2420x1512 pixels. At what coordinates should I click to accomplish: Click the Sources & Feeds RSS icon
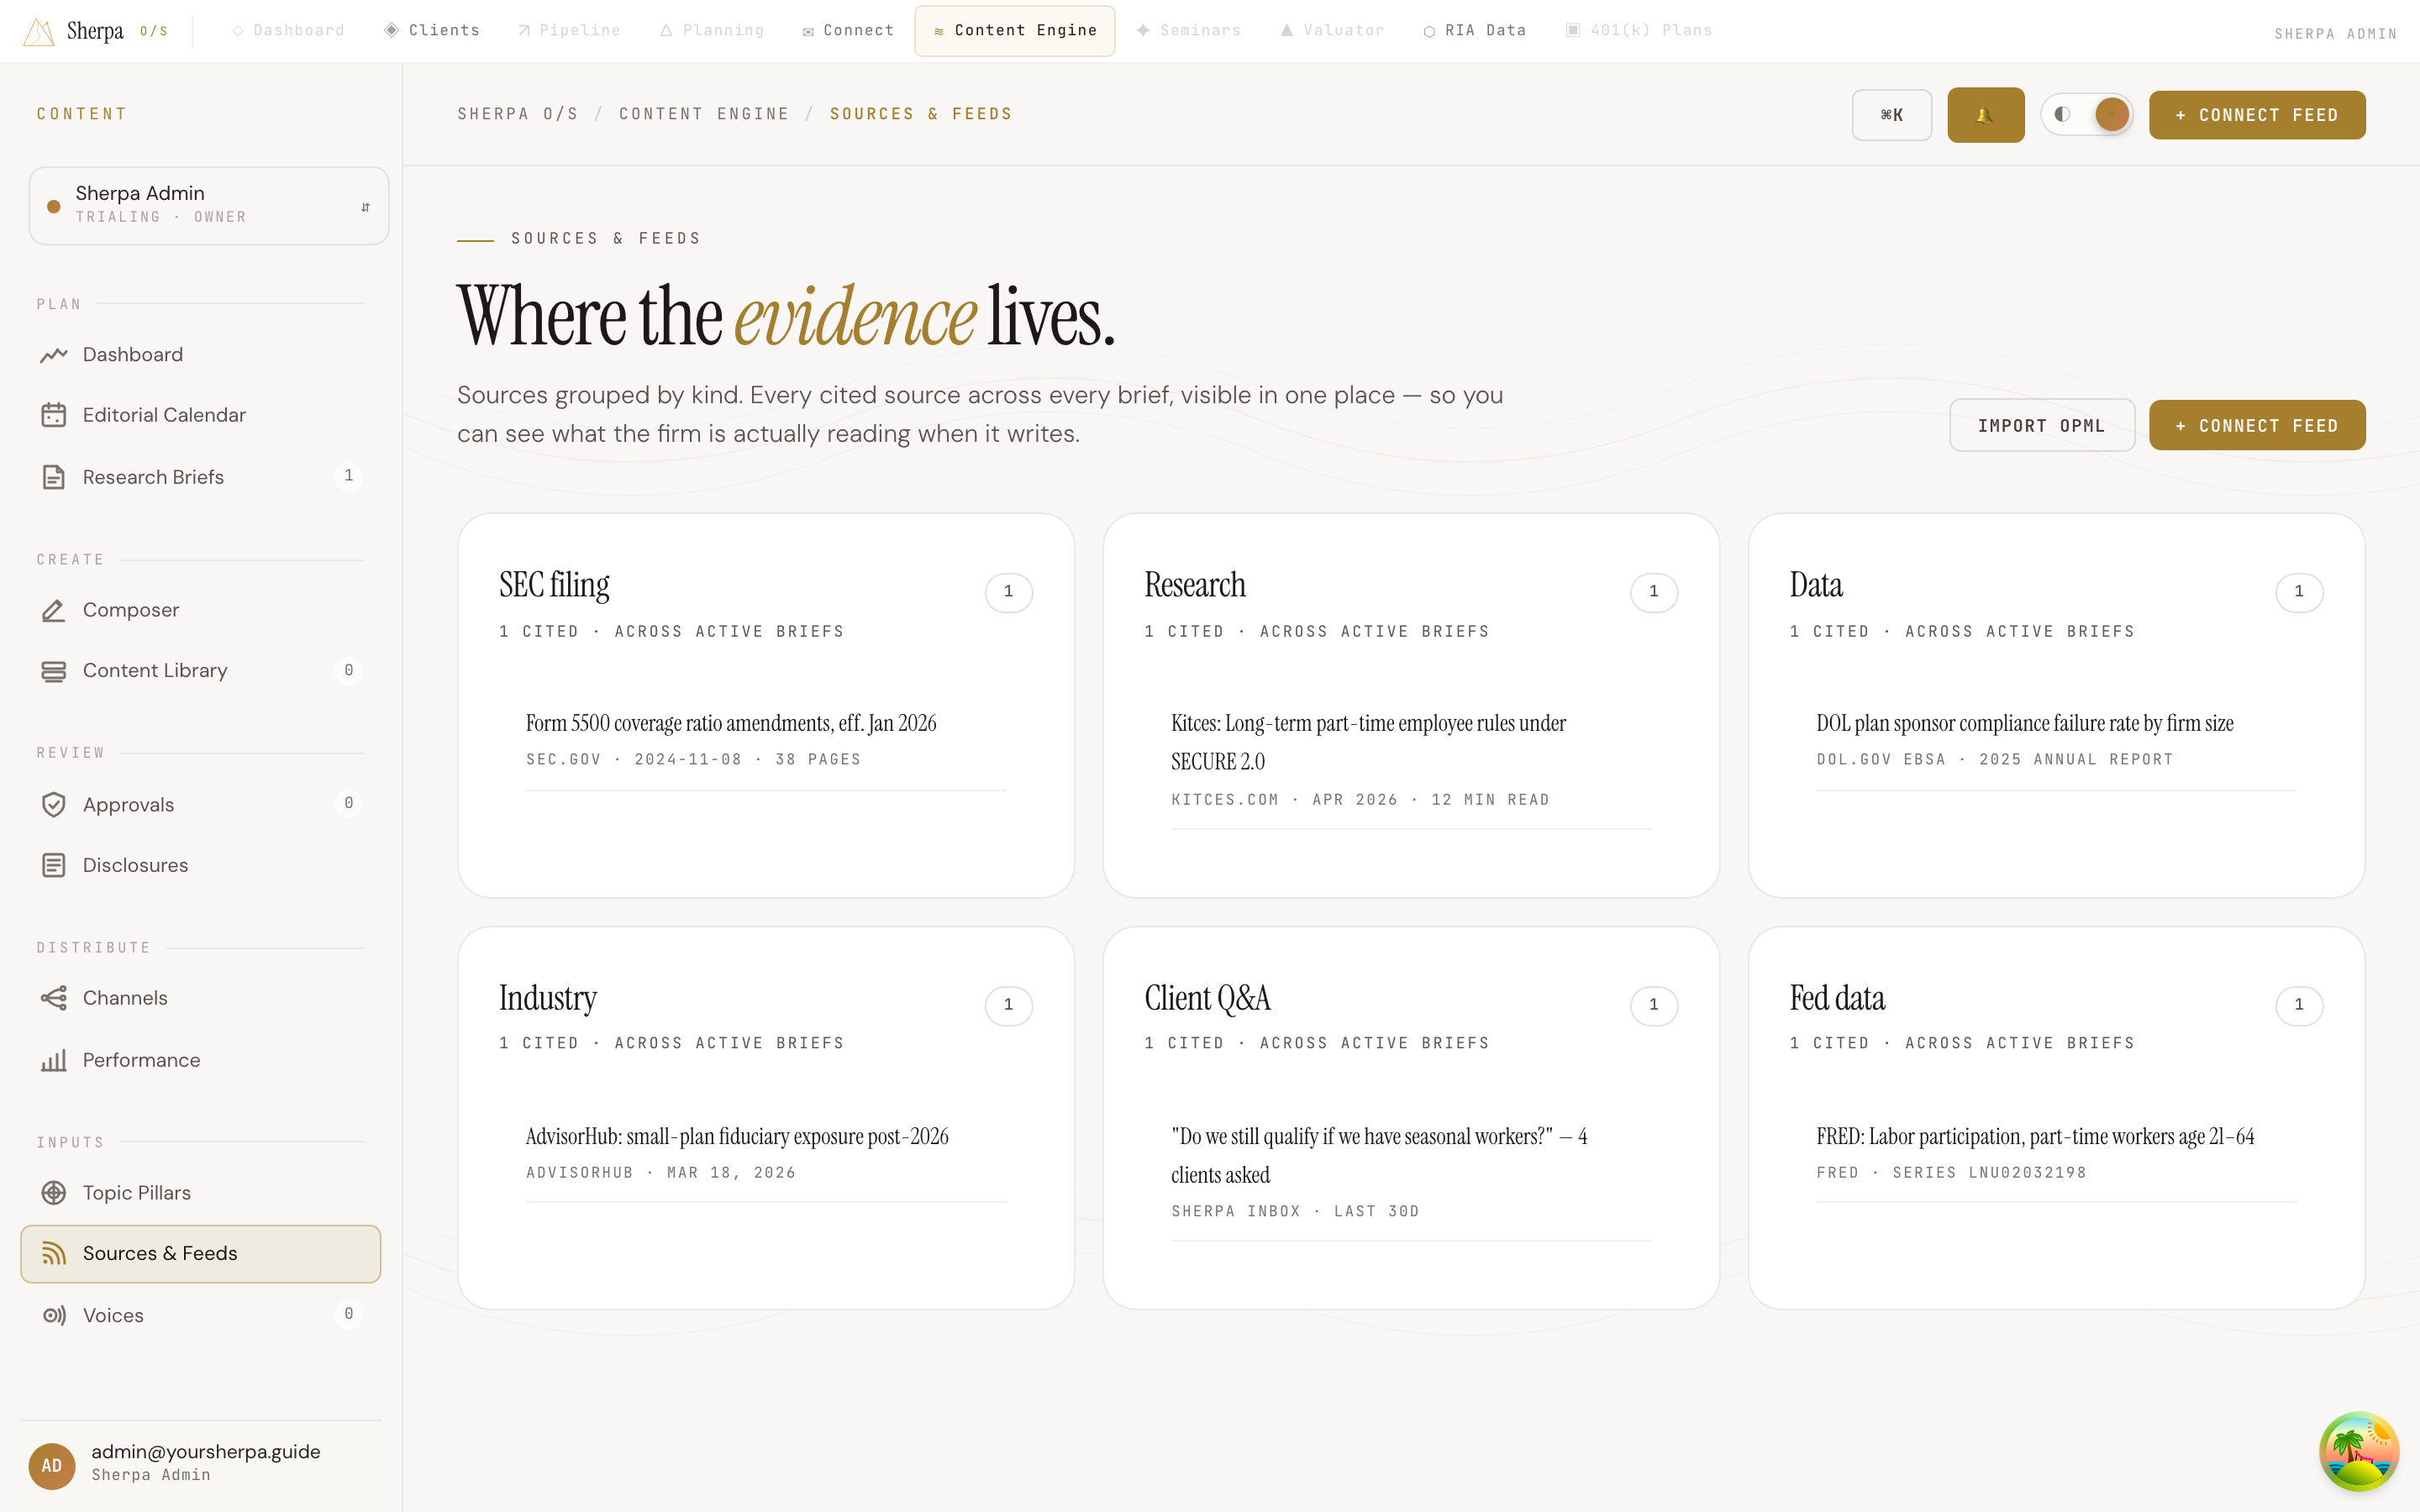(54, 1253)
